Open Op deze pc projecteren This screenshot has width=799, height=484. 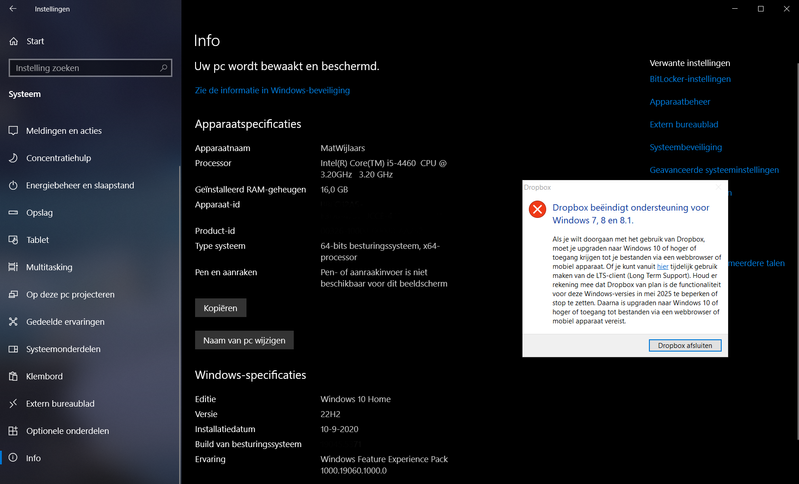click(x=70, y=295)
